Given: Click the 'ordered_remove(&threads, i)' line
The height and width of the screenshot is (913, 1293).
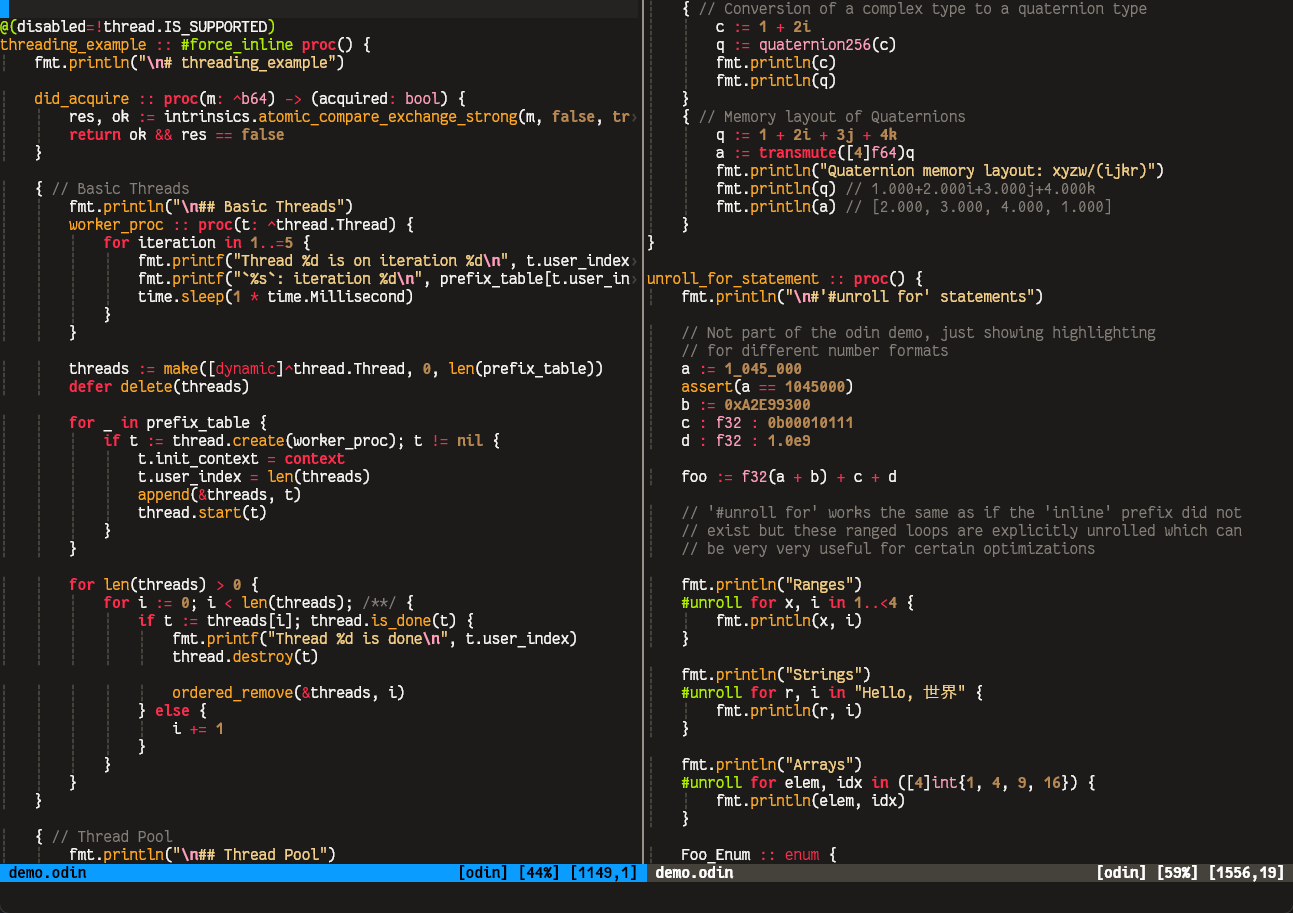Looking at the screenshot, I should click(x=288, y=693).
